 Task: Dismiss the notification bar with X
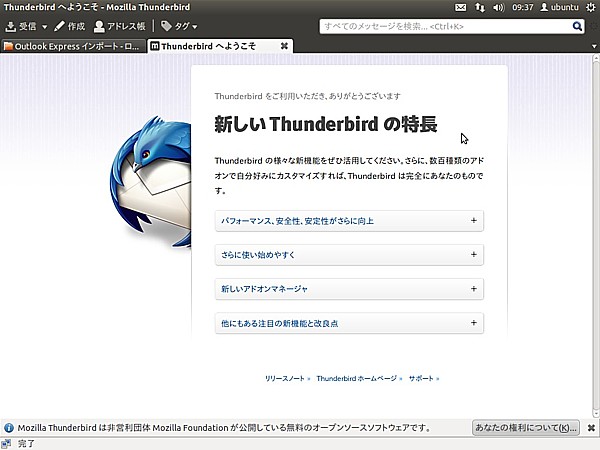point(591,428)
